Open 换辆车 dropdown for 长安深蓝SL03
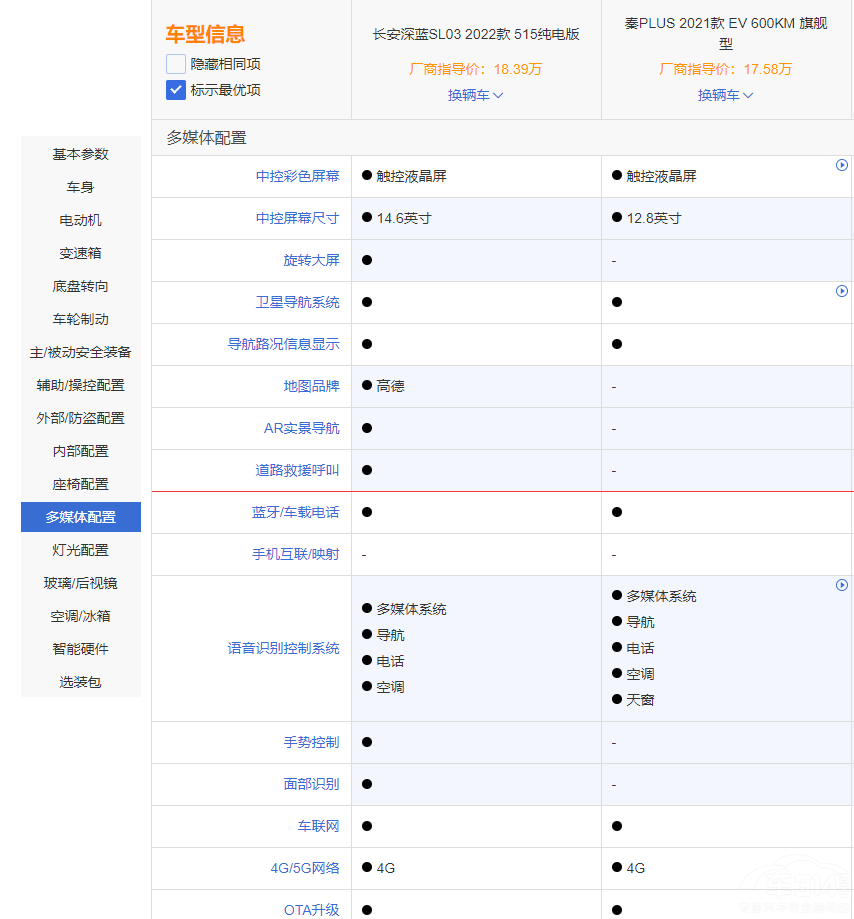Viewport: 854px width, 919px height. click(475, 95)
